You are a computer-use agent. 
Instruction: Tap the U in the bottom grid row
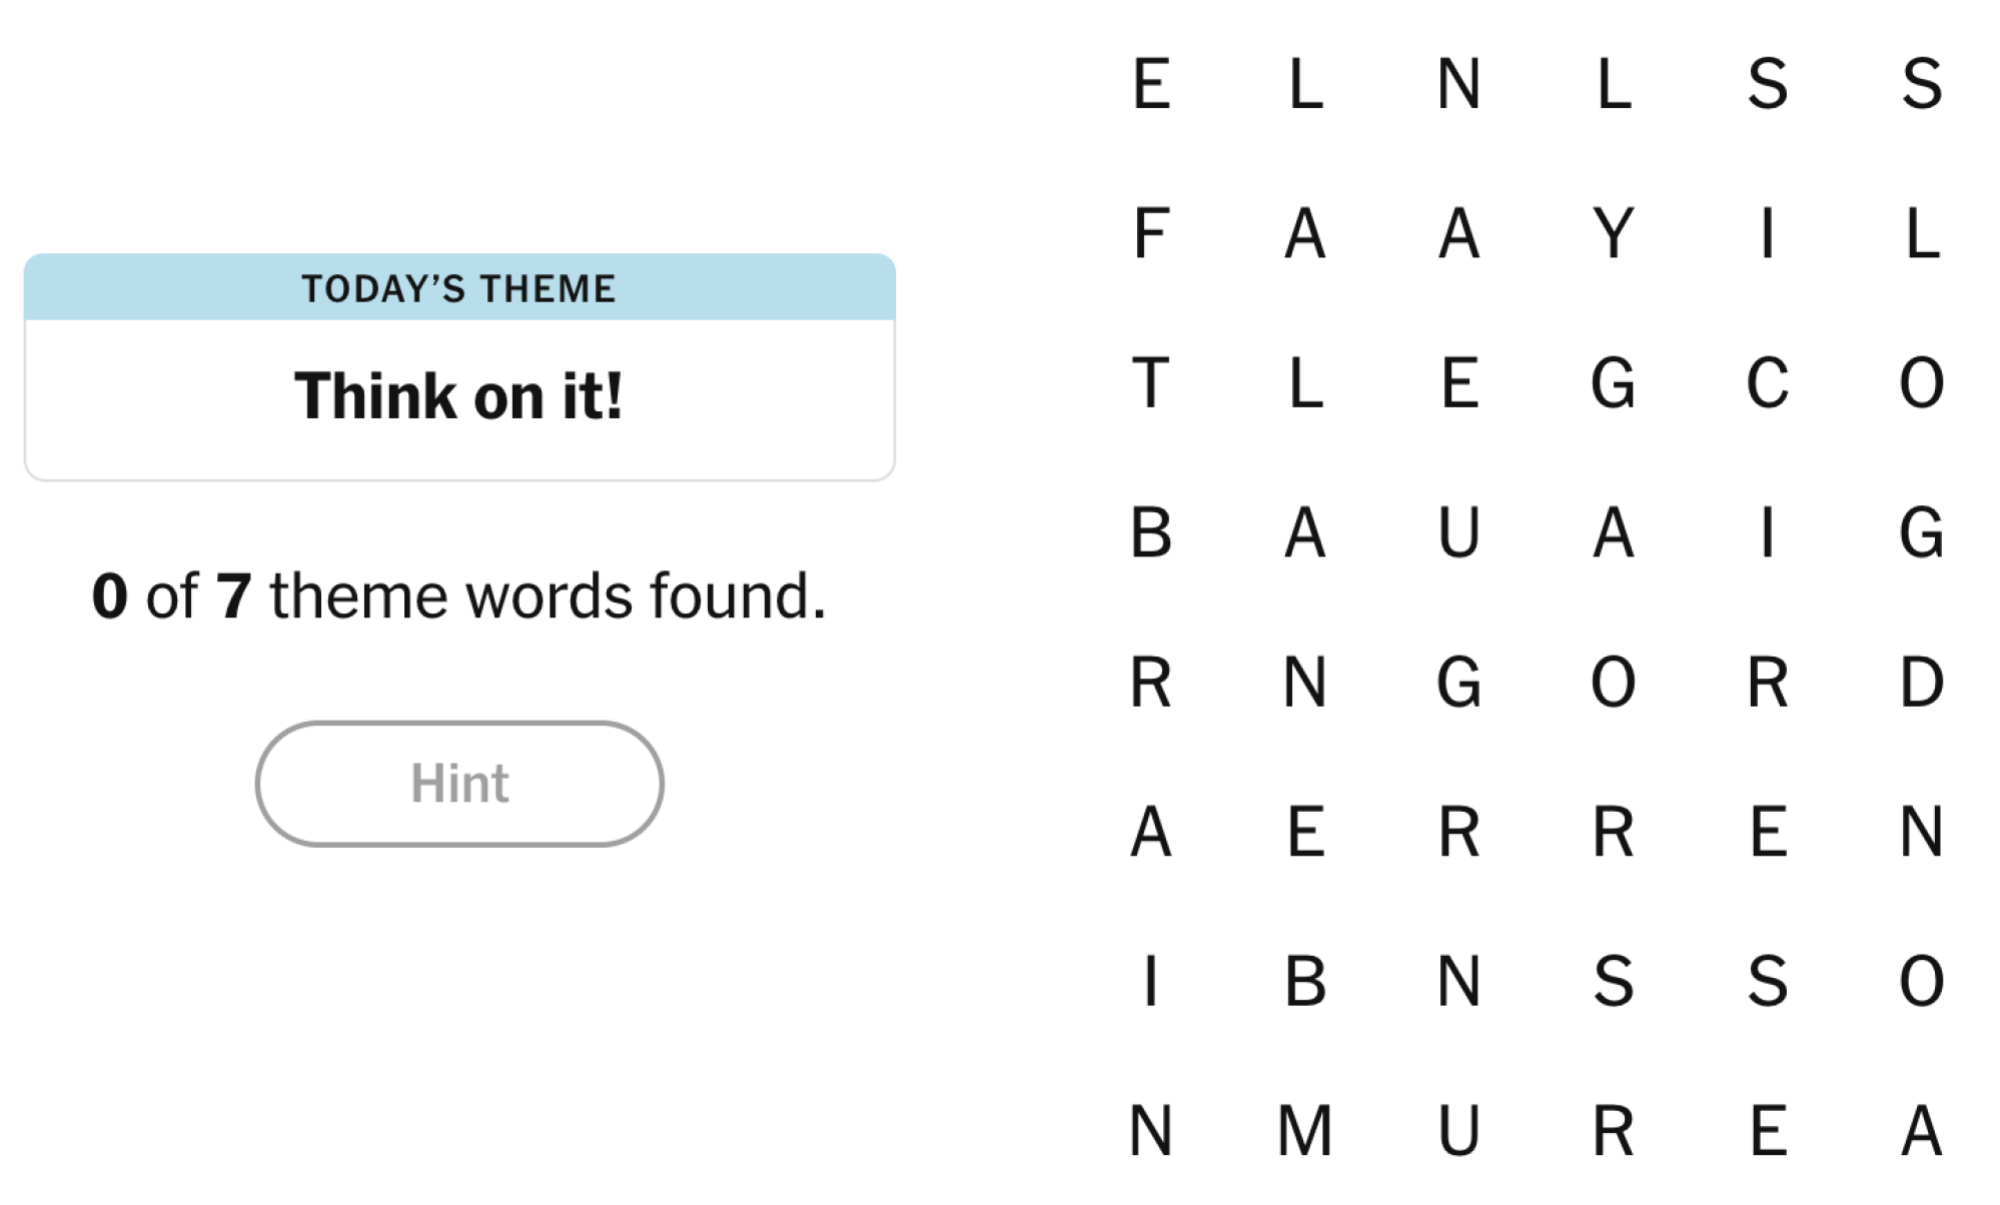[x=1459, y=1131]
